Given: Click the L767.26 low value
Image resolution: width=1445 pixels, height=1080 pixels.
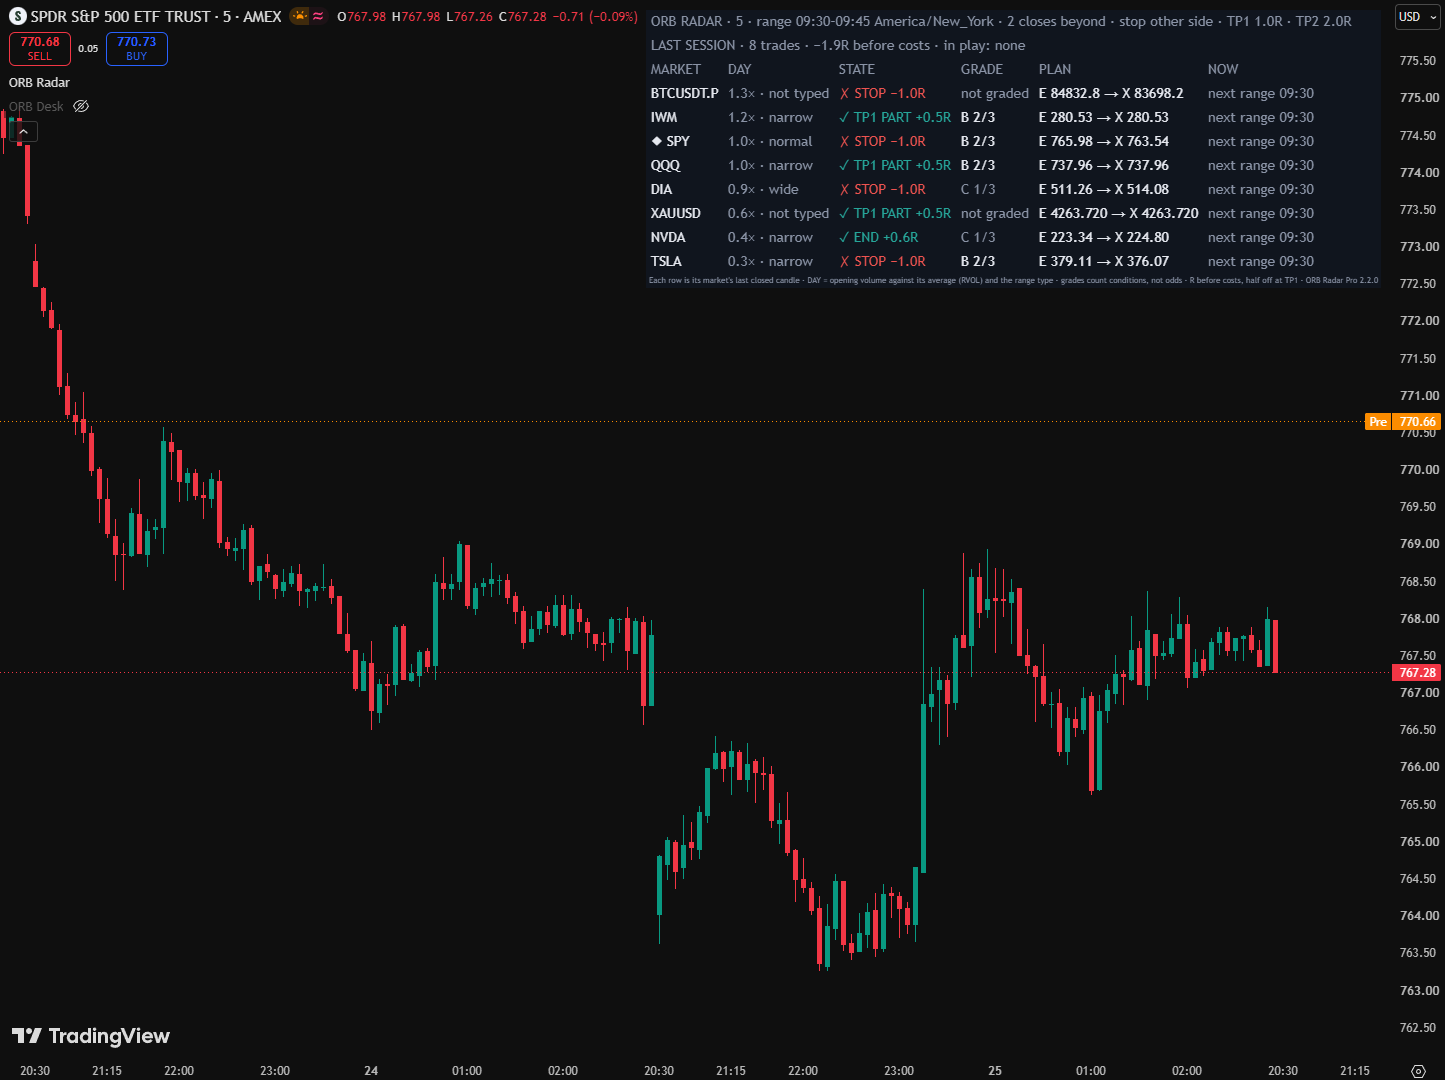Looking at the screenshot, I should pyautogui.click(x=470, y=17).
